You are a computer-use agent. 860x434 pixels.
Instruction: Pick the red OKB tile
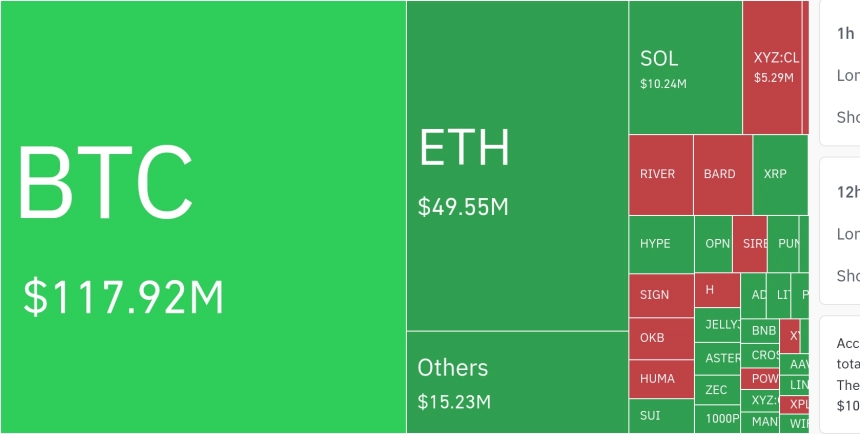tap(660, 338)
